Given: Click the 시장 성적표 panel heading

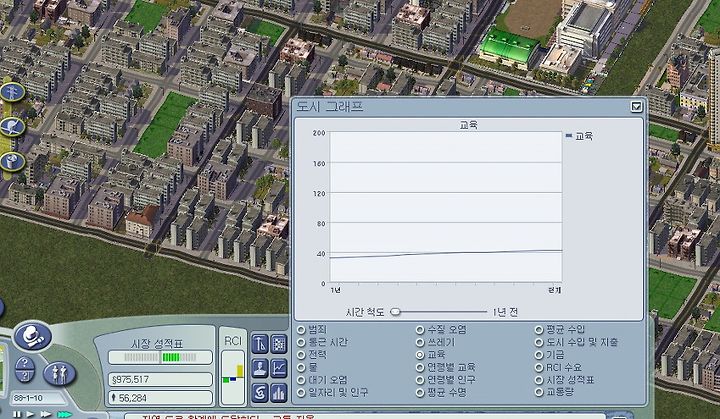Looking at the screenshot, I should point(157,344).
